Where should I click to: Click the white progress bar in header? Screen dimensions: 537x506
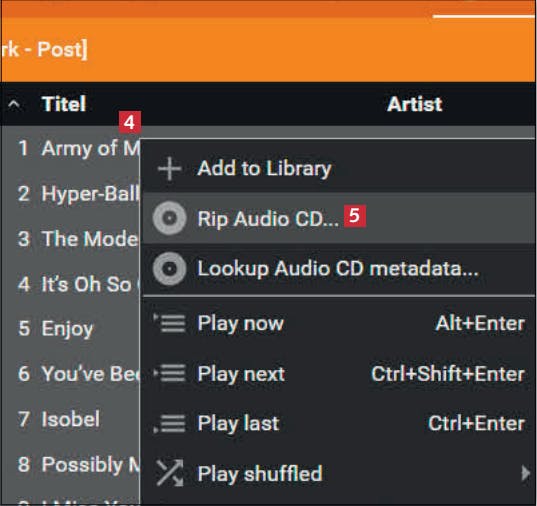click(484, 16)
